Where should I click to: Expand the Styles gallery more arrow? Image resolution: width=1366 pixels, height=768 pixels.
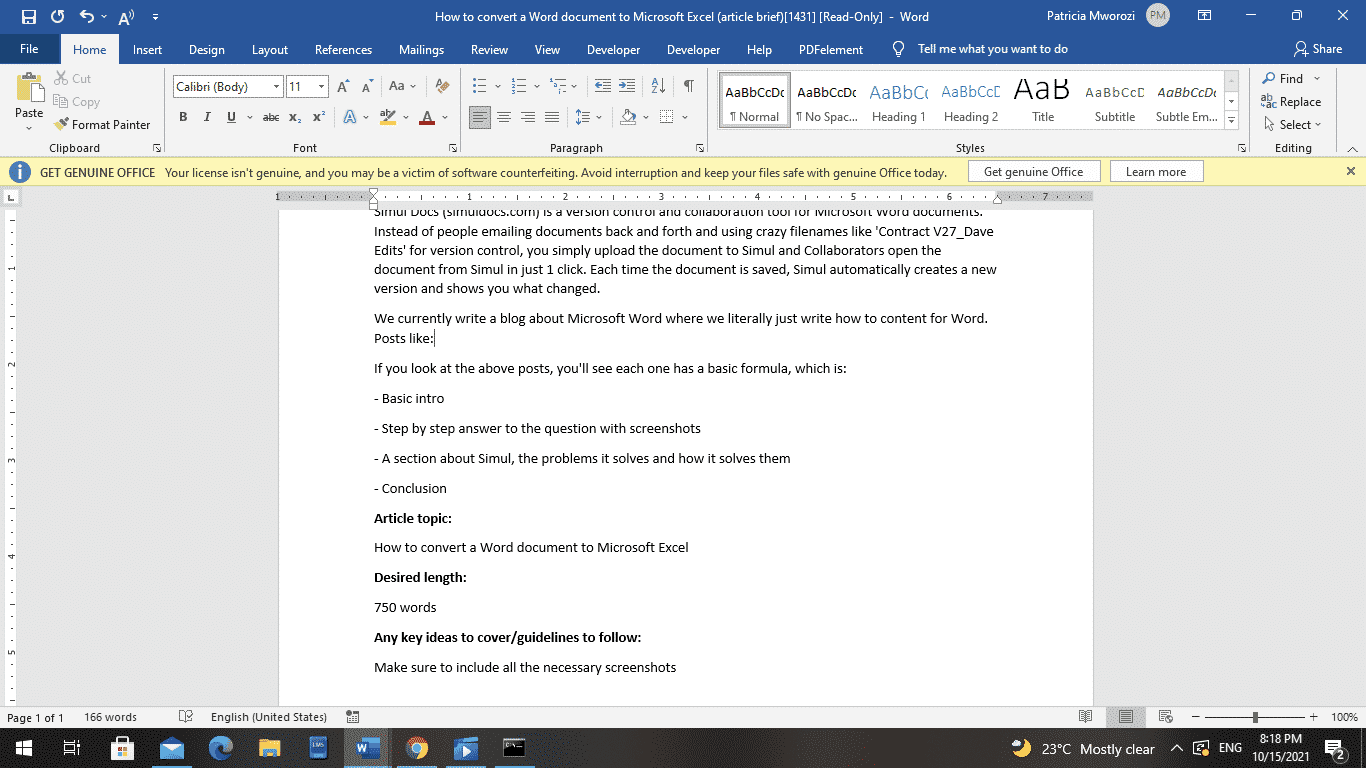click(1232, 121)
